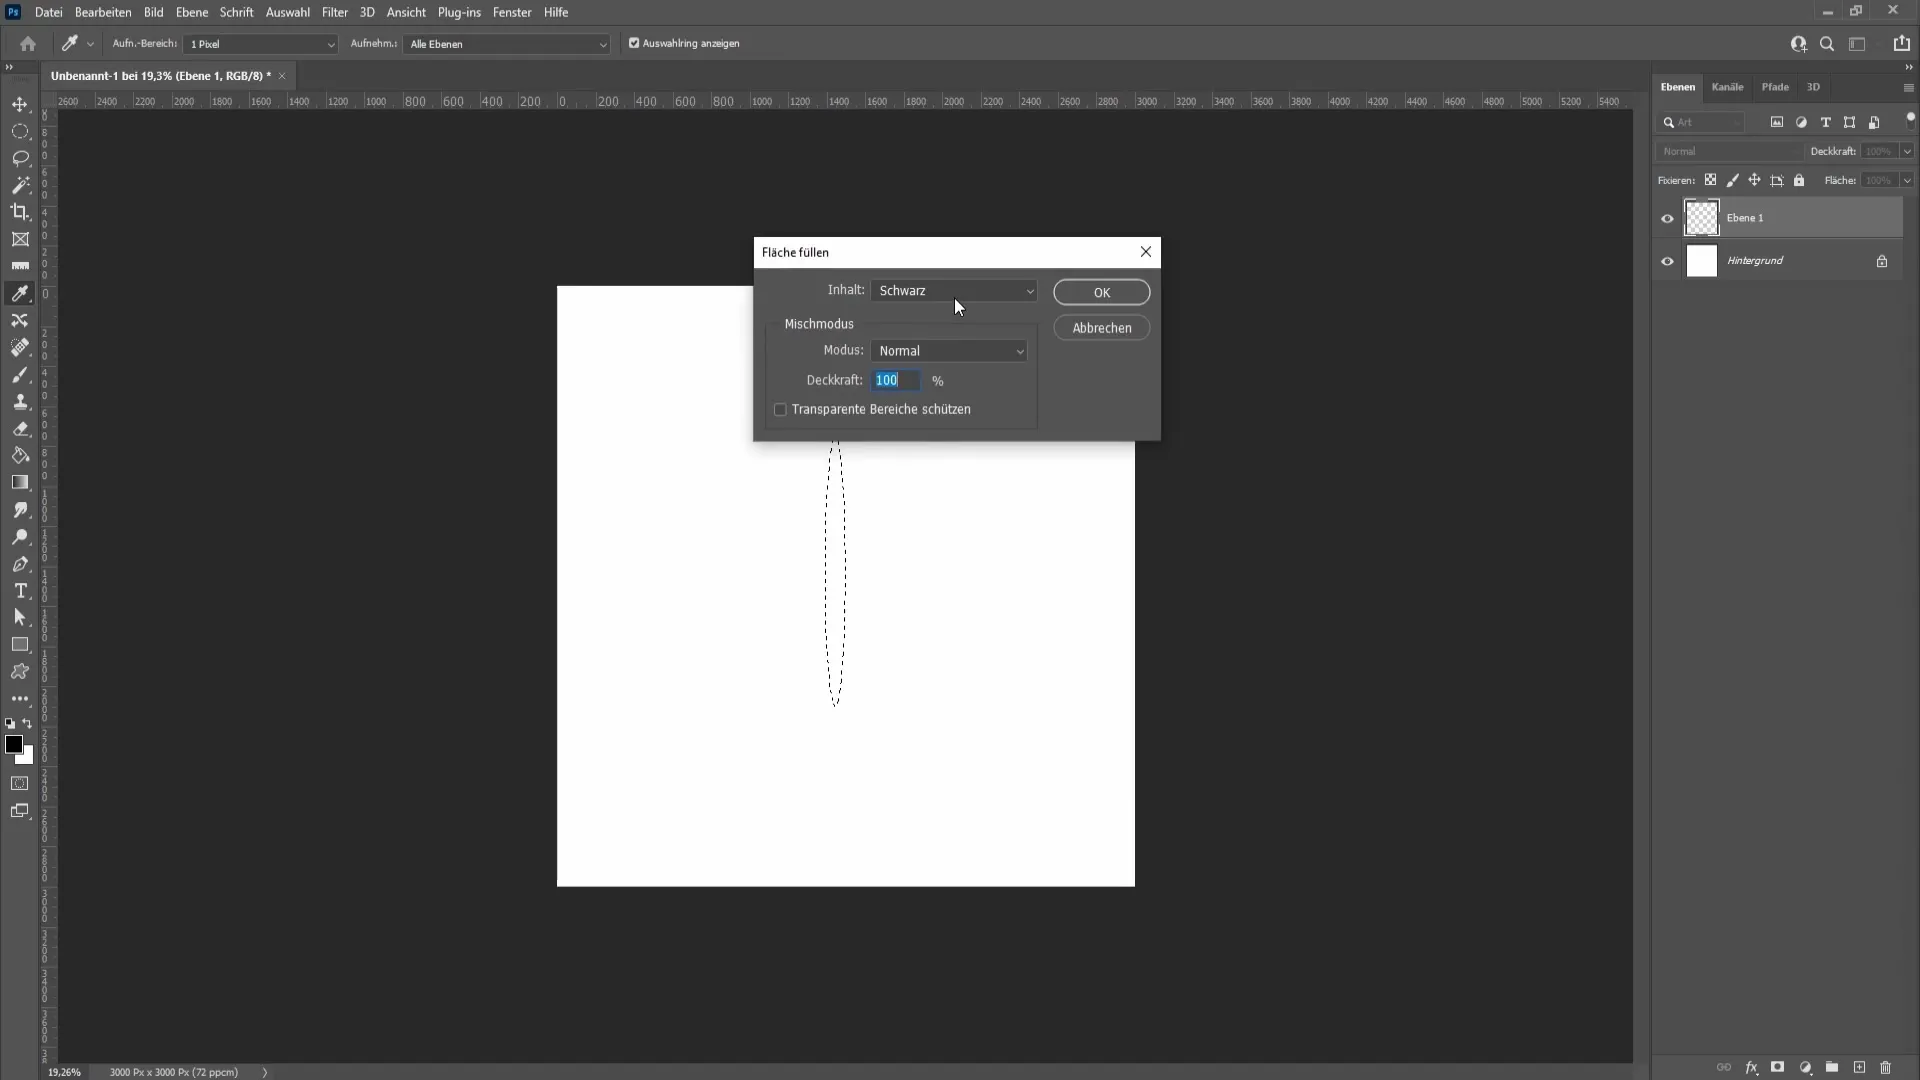Reset default foreground and background colors
1920x1080 pixels.
coord(10,724)
